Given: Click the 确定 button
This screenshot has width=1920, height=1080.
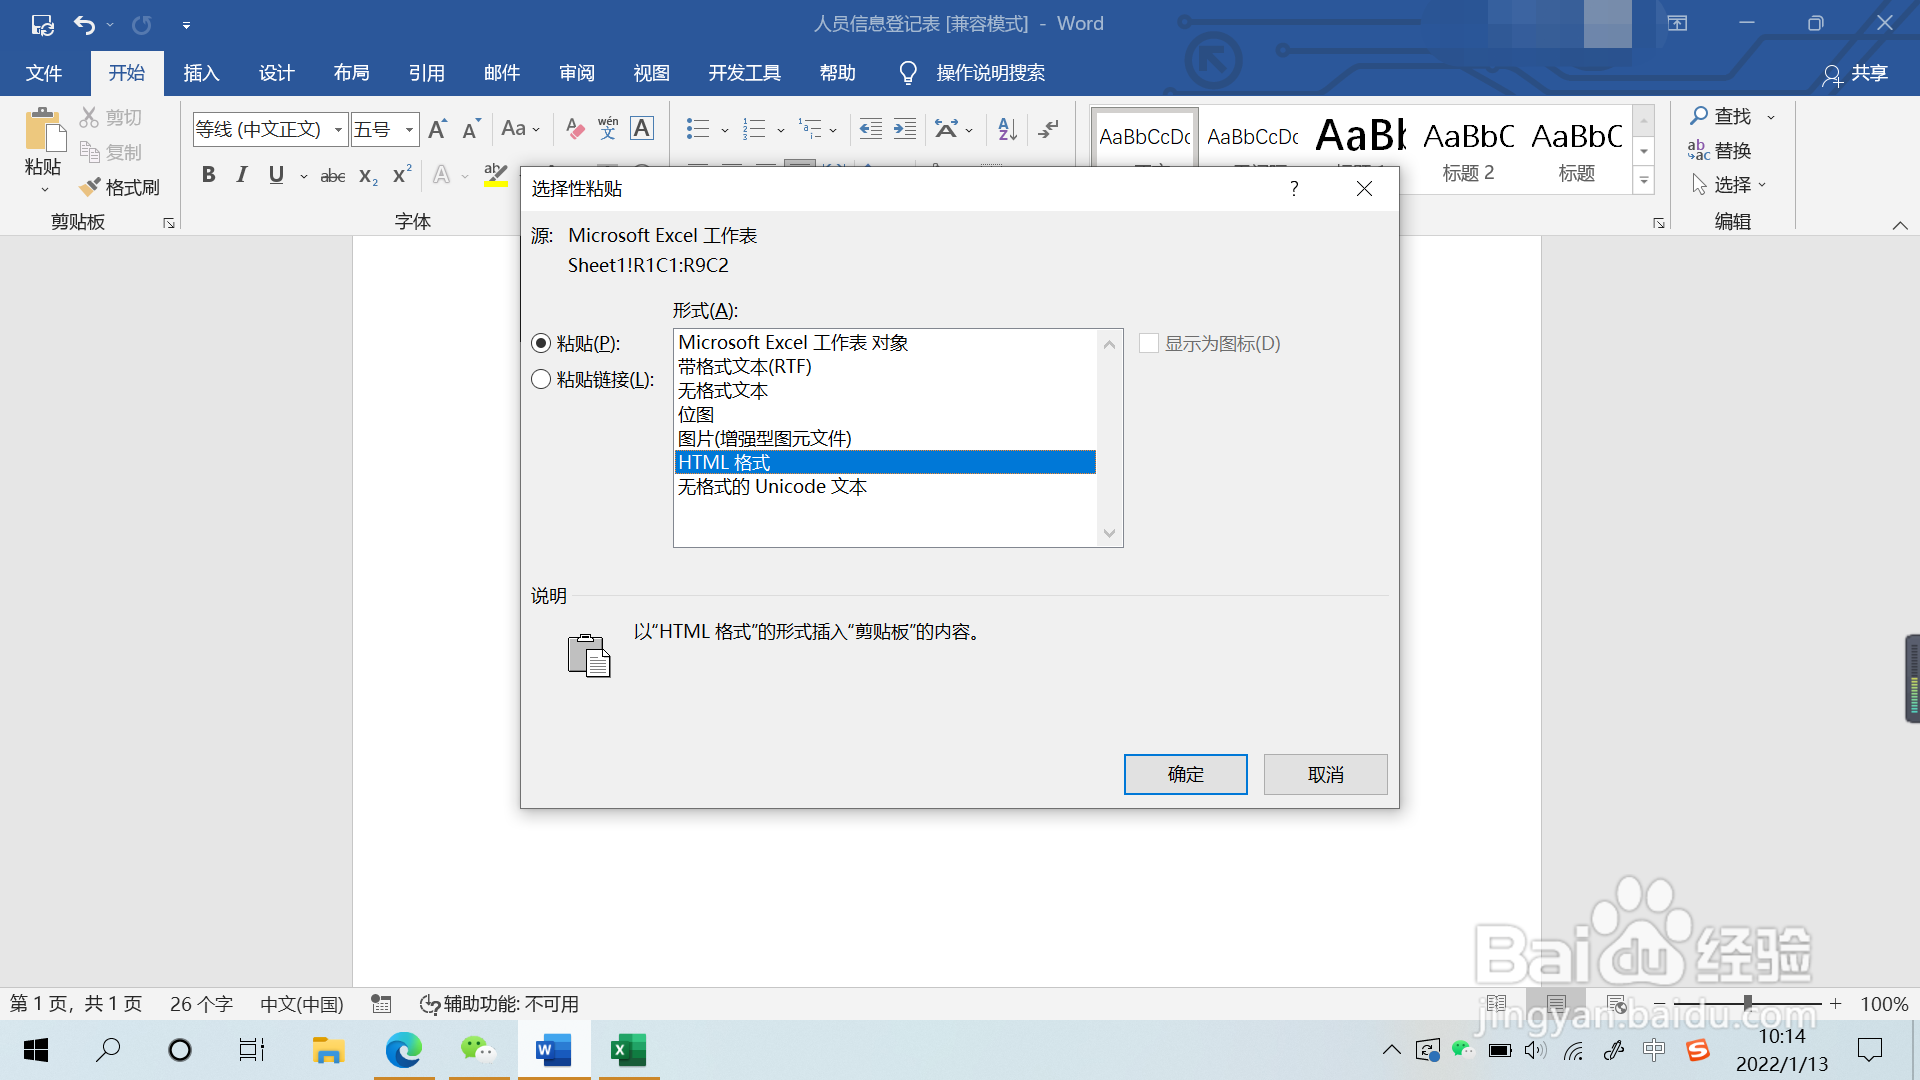Looking at the screenshot, I should click(1185, 774).
